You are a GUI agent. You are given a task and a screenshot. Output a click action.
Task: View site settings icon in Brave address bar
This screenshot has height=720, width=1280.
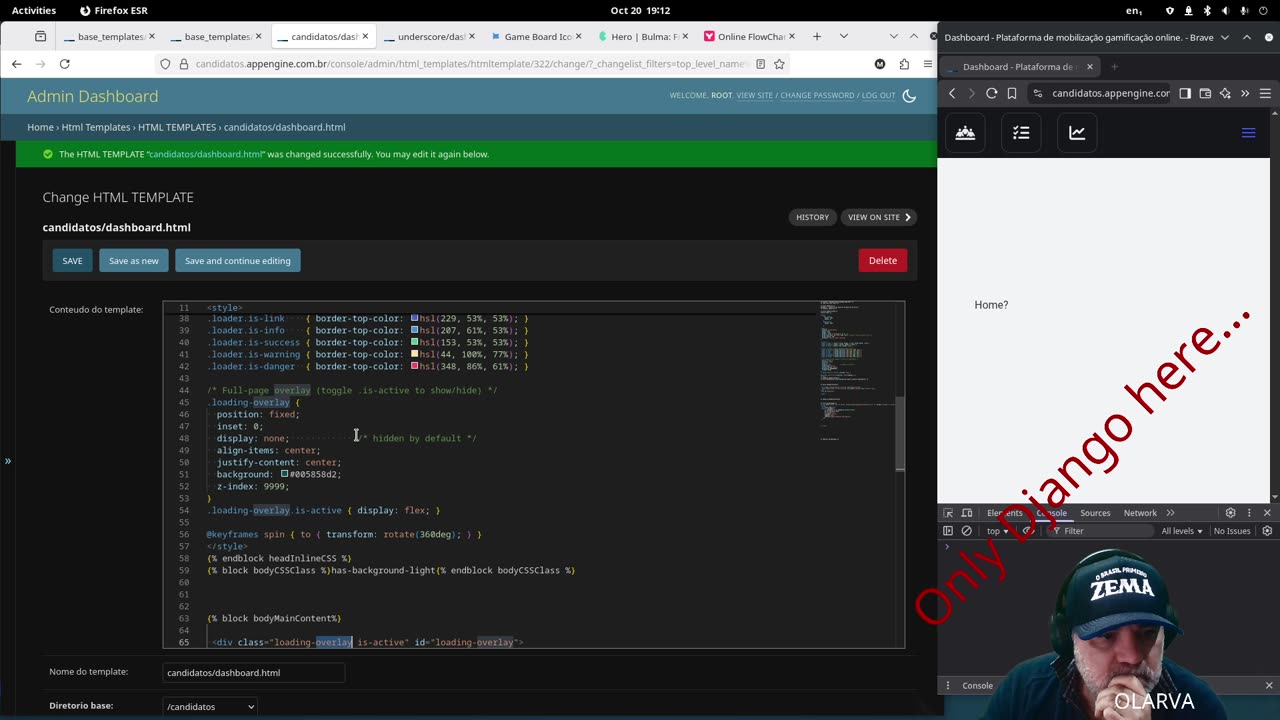1038,93
